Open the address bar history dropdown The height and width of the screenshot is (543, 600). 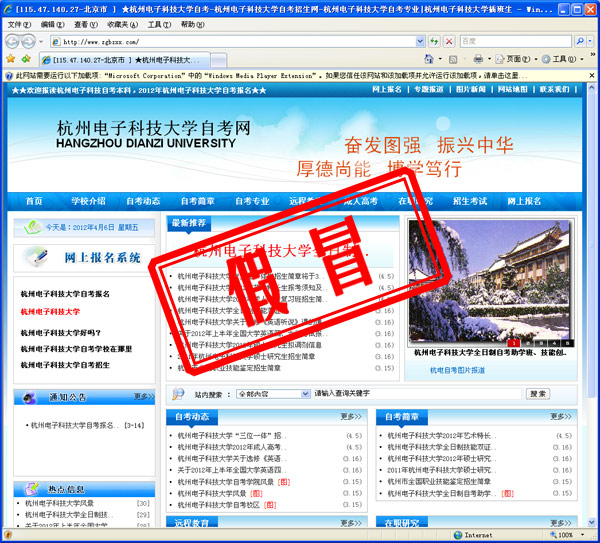(420, 41)
